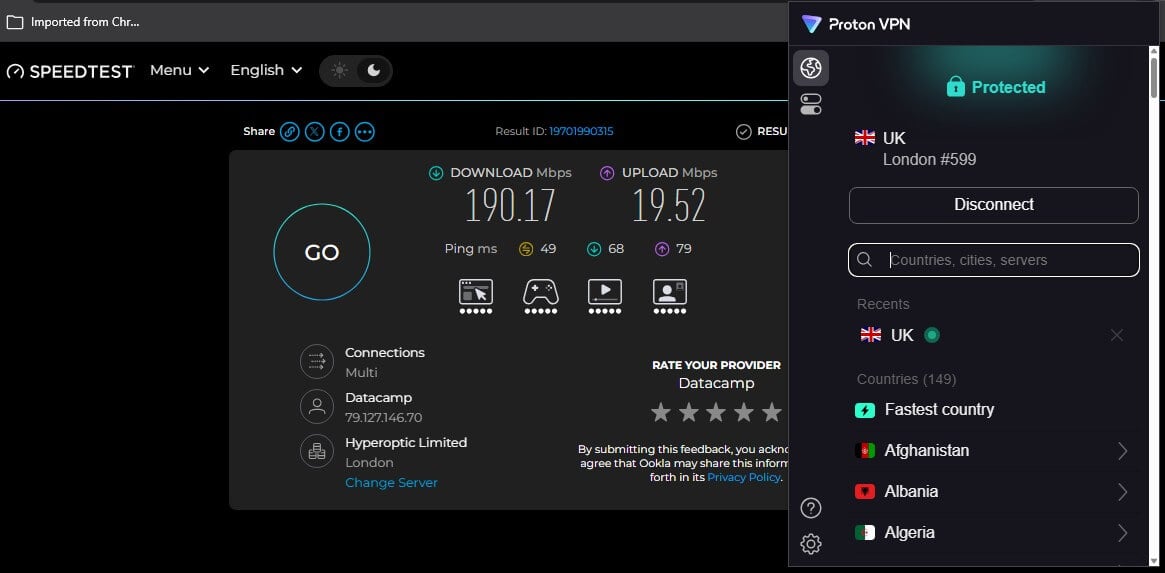Click the Countries (149) heading
Screen dimensions: 1165x573
pyautogui.click(x=906, y=380)
